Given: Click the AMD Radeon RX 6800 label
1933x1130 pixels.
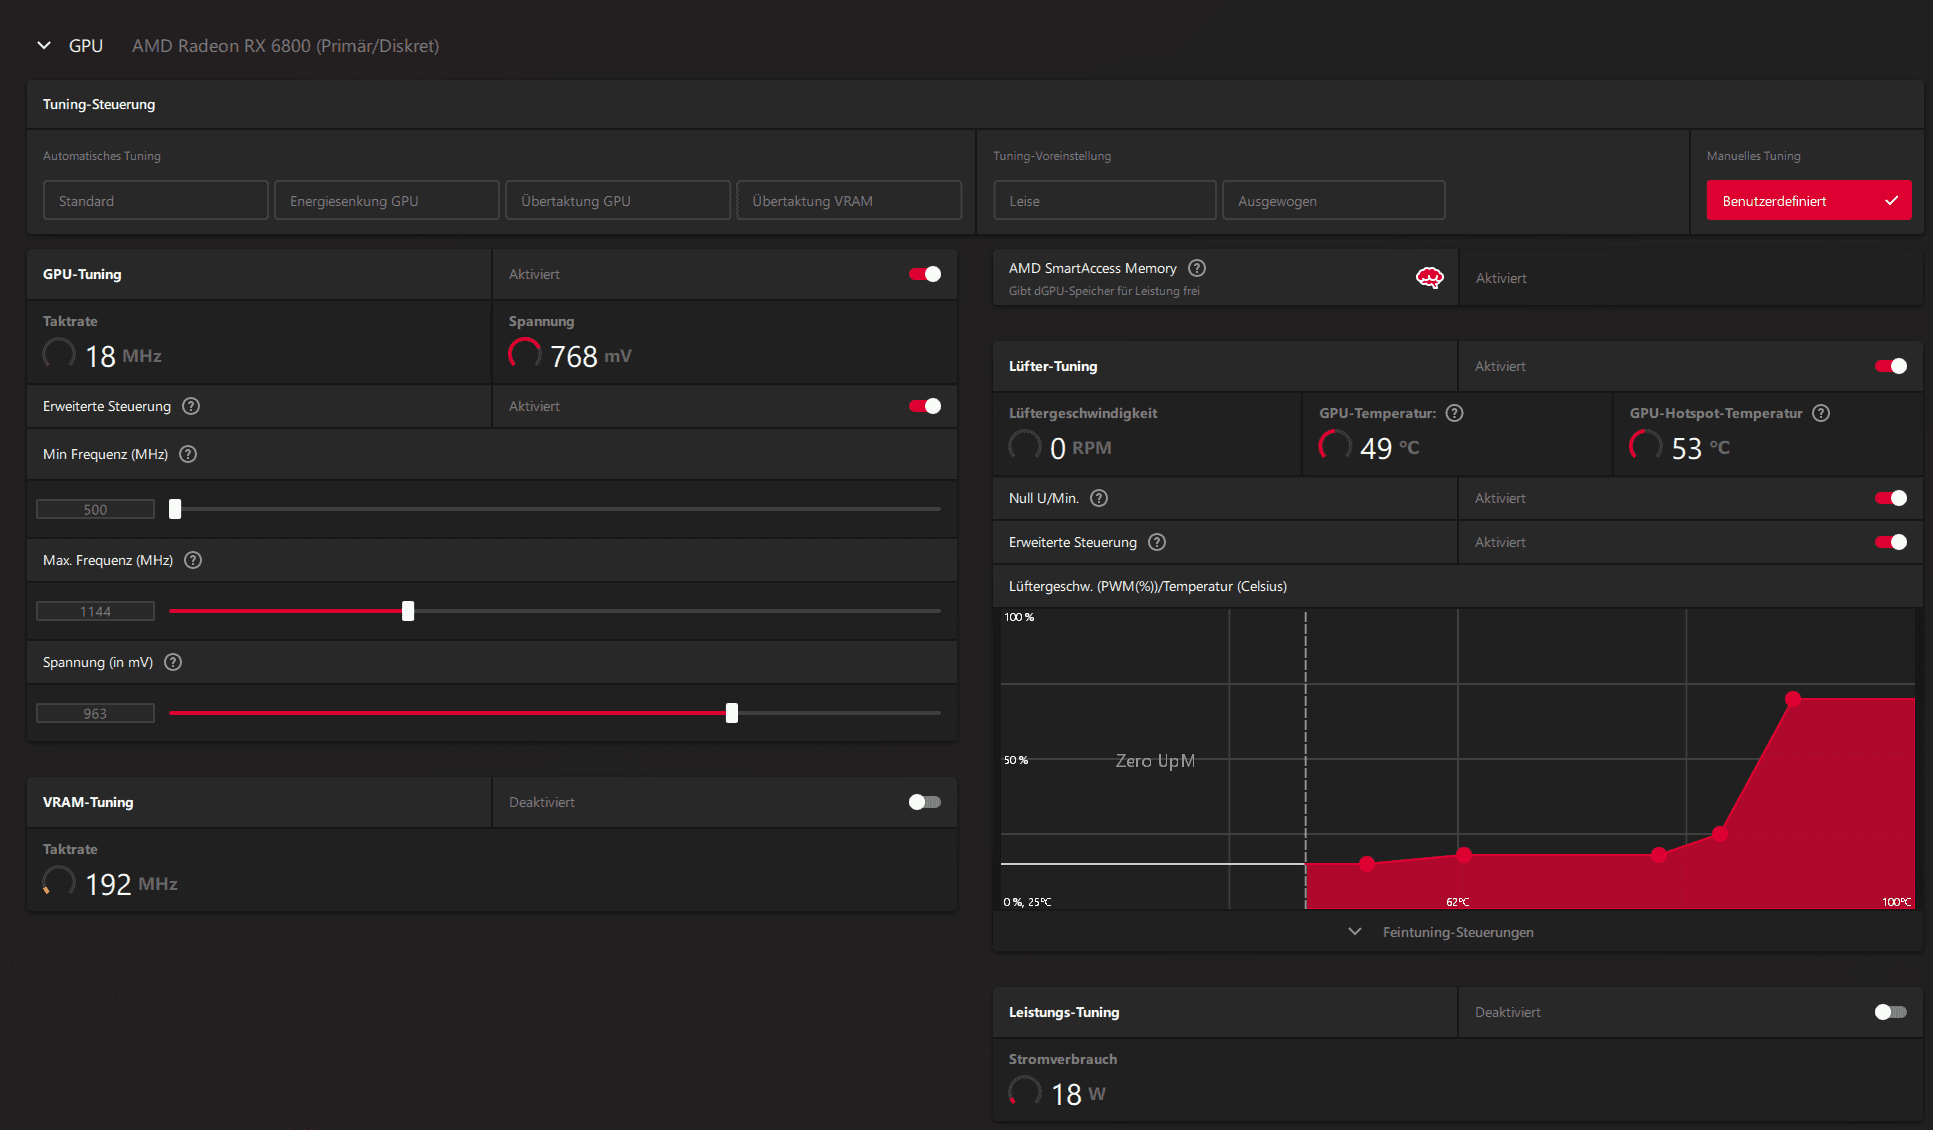Looking at the screenshot, I should click(286, 46).
